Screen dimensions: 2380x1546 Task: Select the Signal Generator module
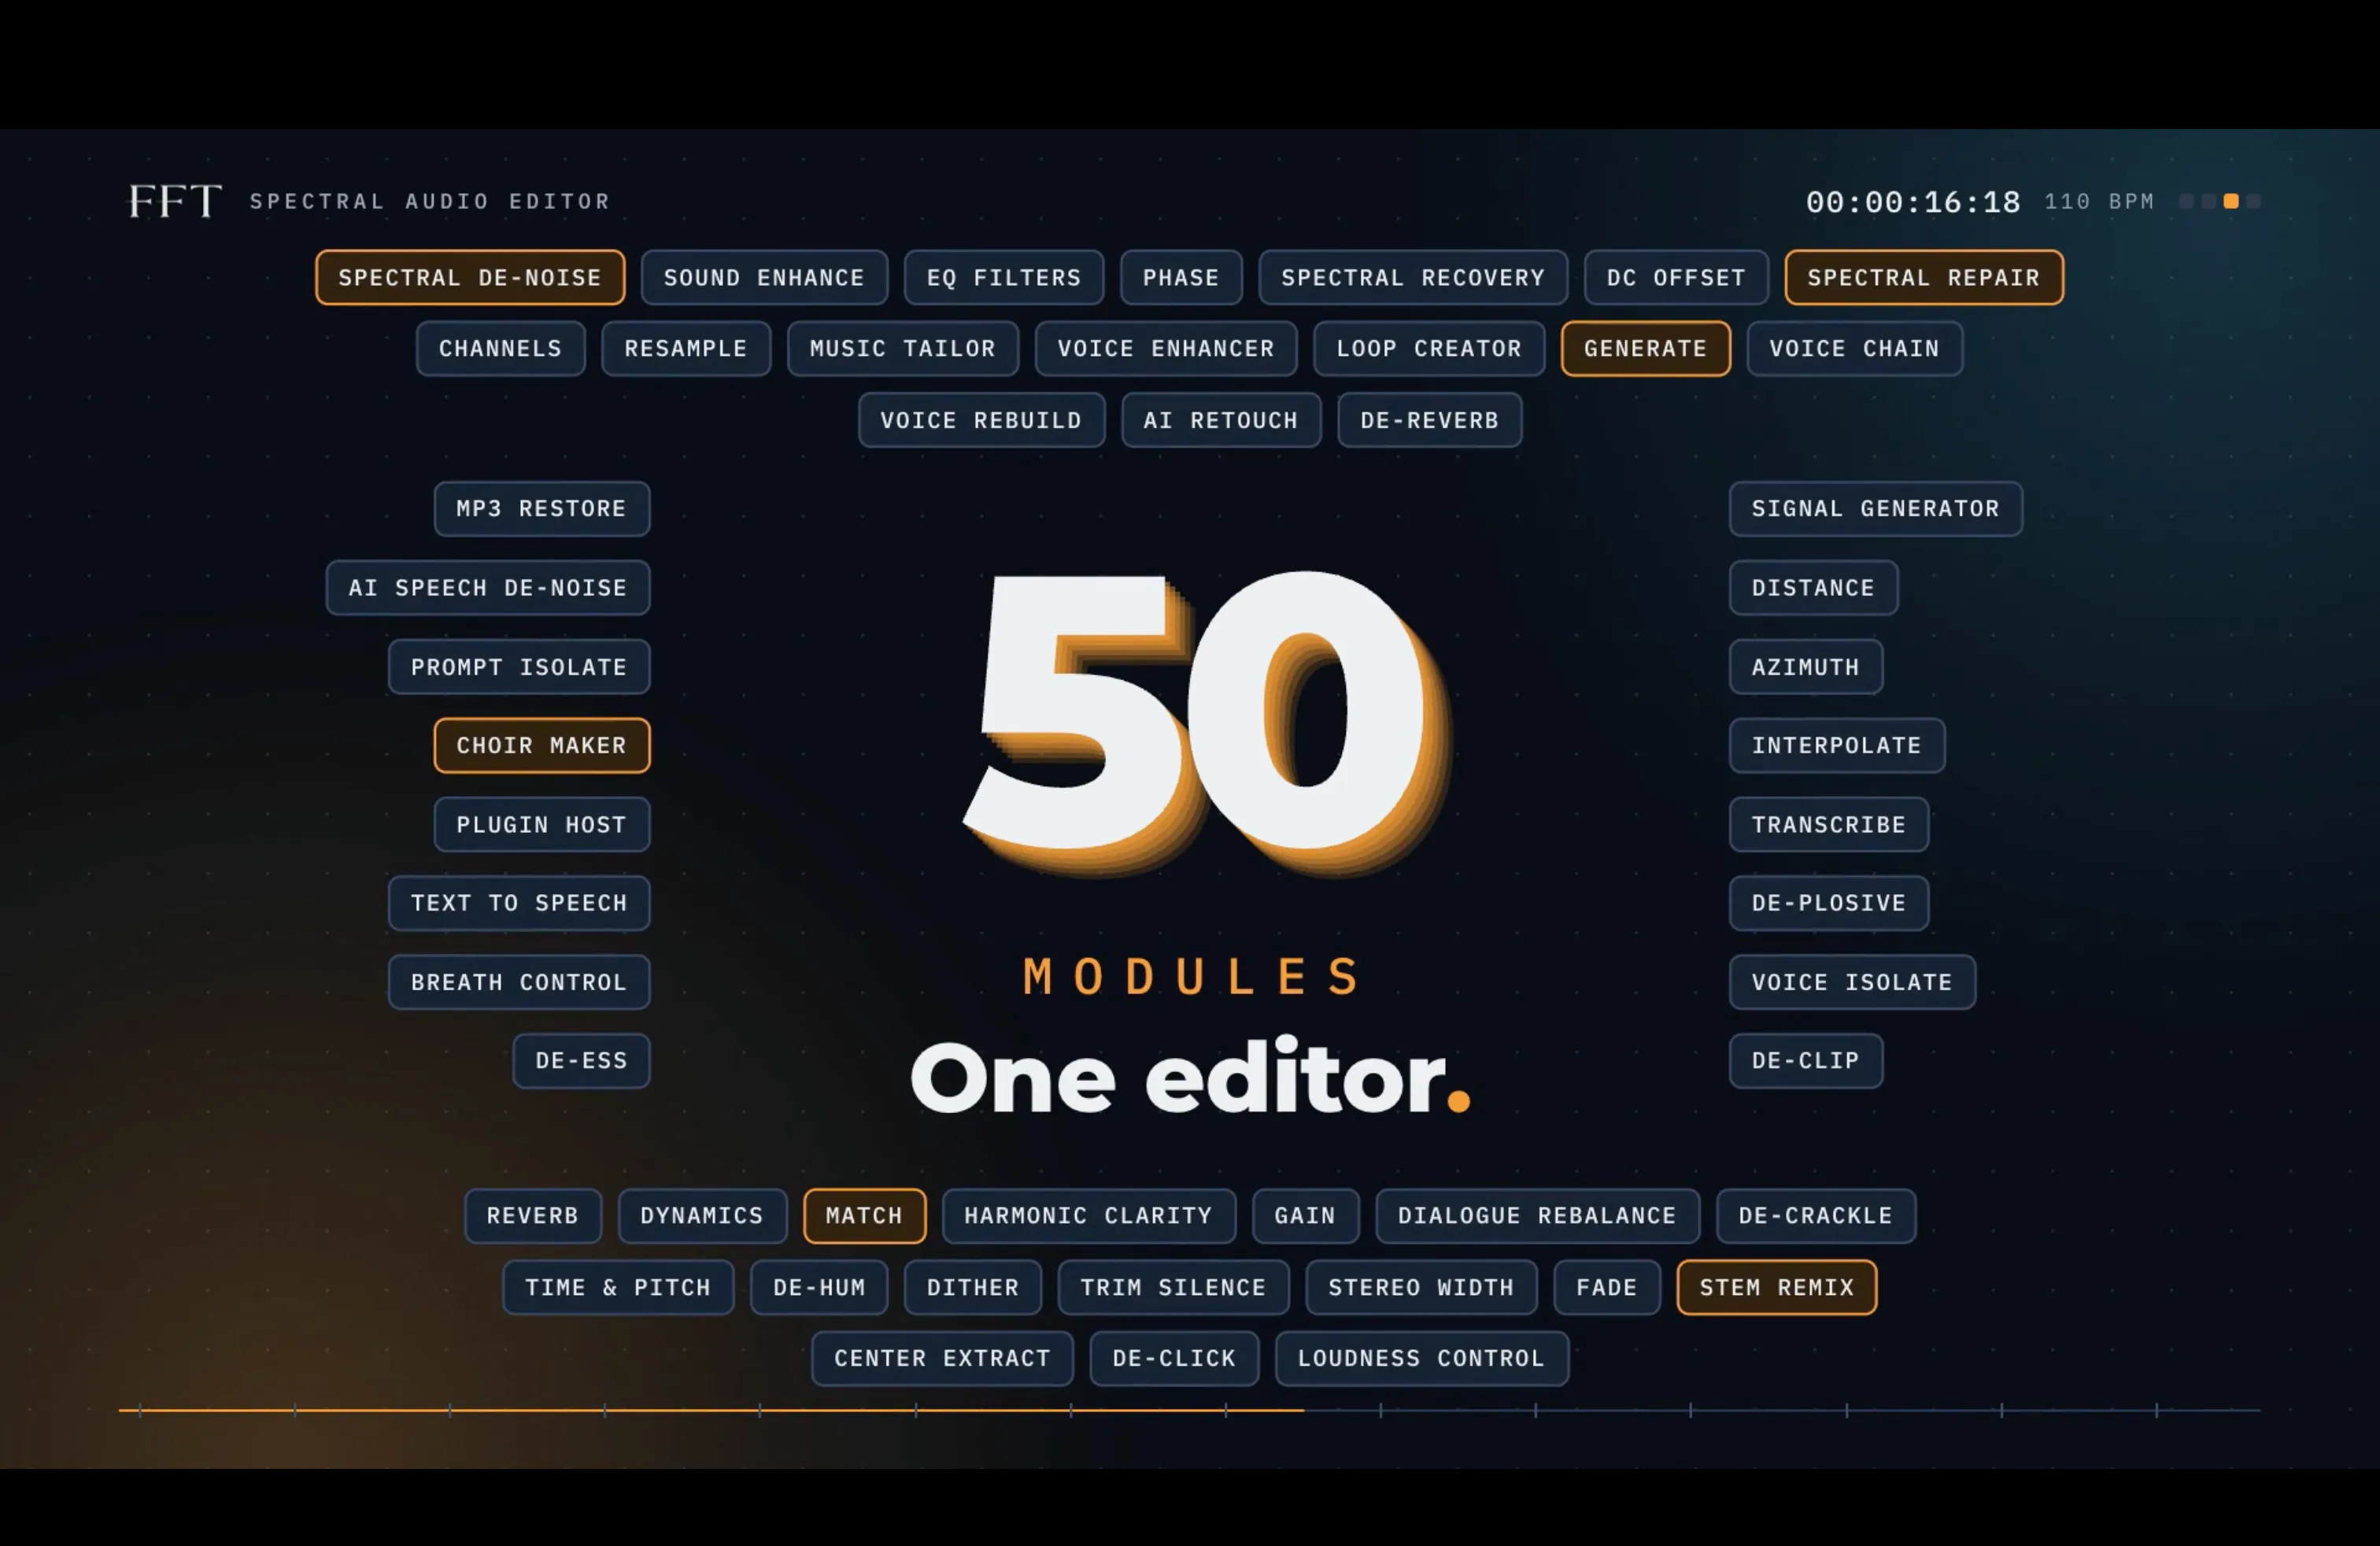point(1876,508)
